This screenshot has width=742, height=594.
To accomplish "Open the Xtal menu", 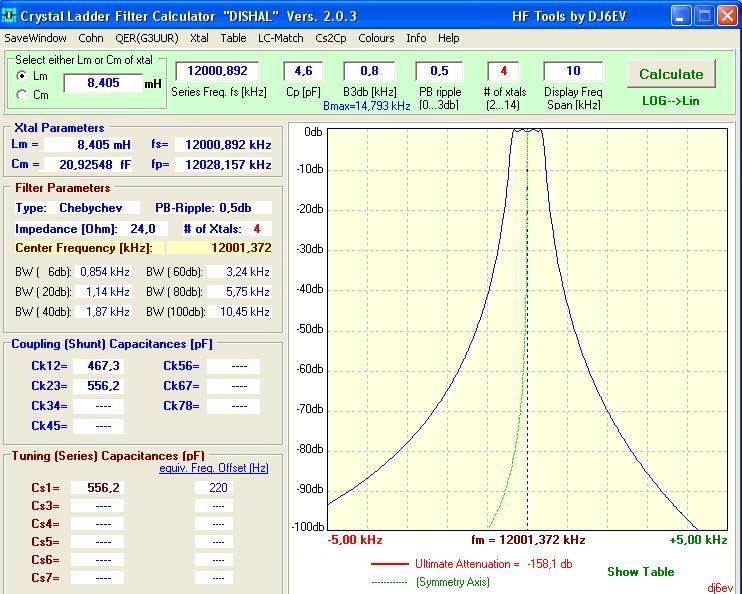I will [x=199, y=38].
